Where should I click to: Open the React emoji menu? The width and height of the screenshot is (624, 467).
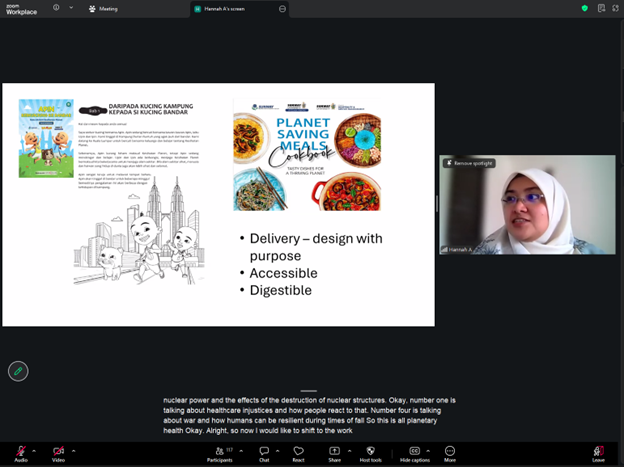298,452
